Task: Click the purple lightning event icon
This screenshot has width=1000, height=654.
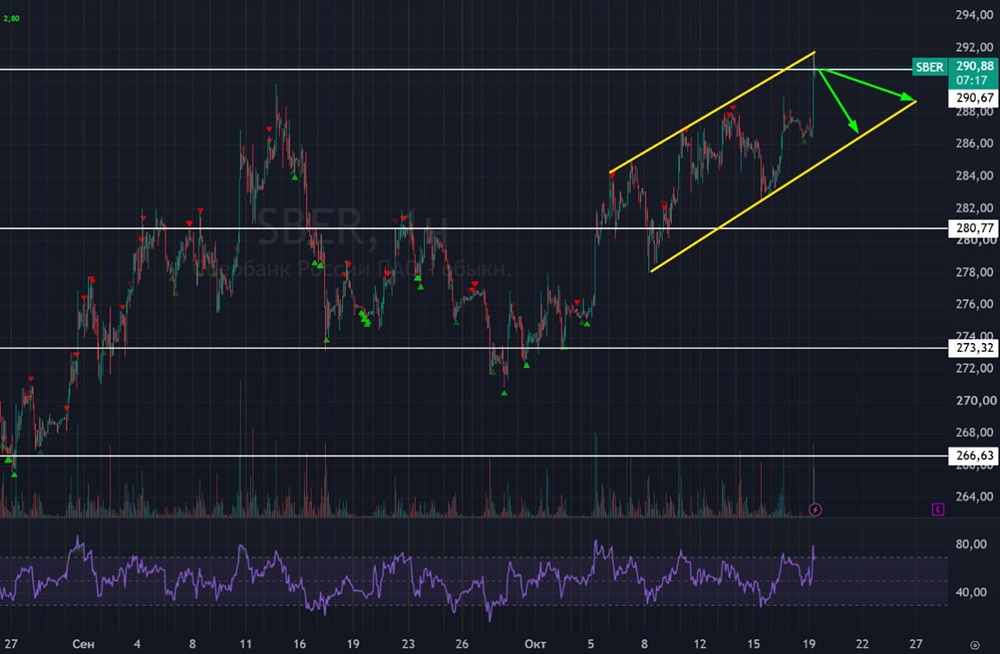Action: pyautogui.click(x=815, y=509)
